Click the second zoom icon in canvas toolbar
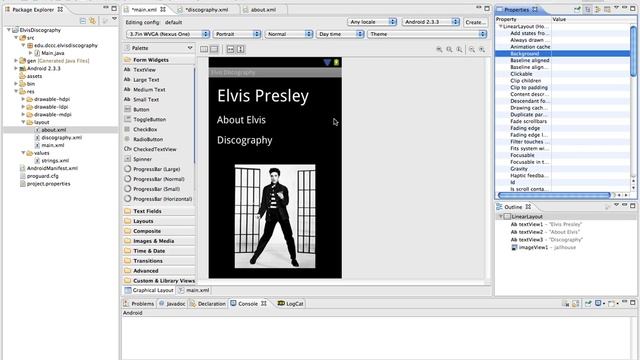 pos(449,49)
